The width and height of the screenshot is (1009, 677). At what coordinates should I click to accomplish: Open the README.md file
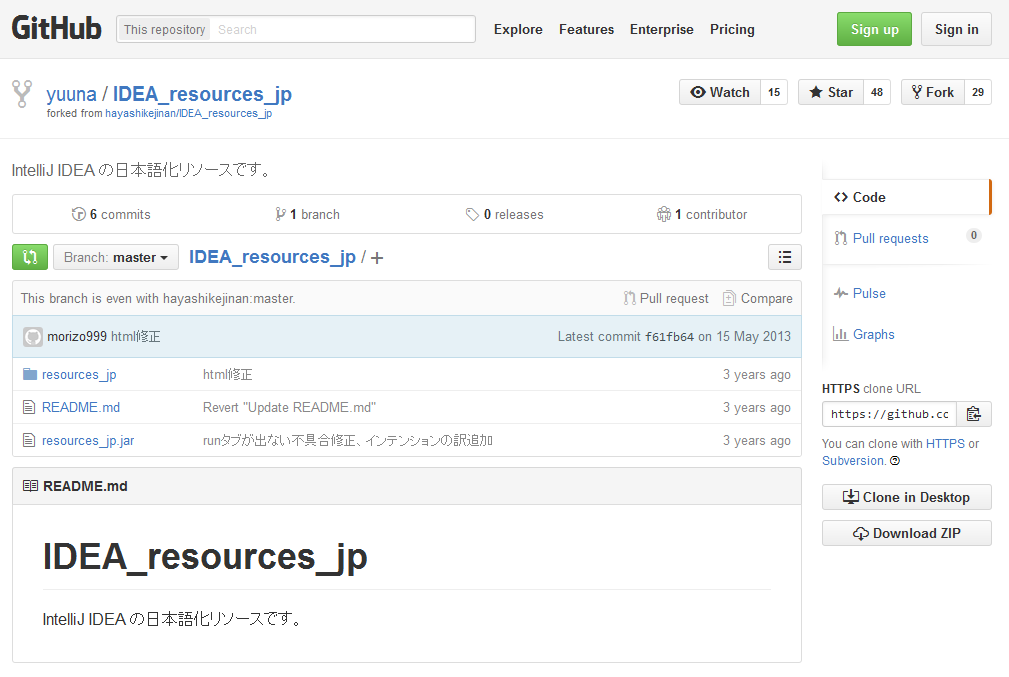tap(81, 407)
